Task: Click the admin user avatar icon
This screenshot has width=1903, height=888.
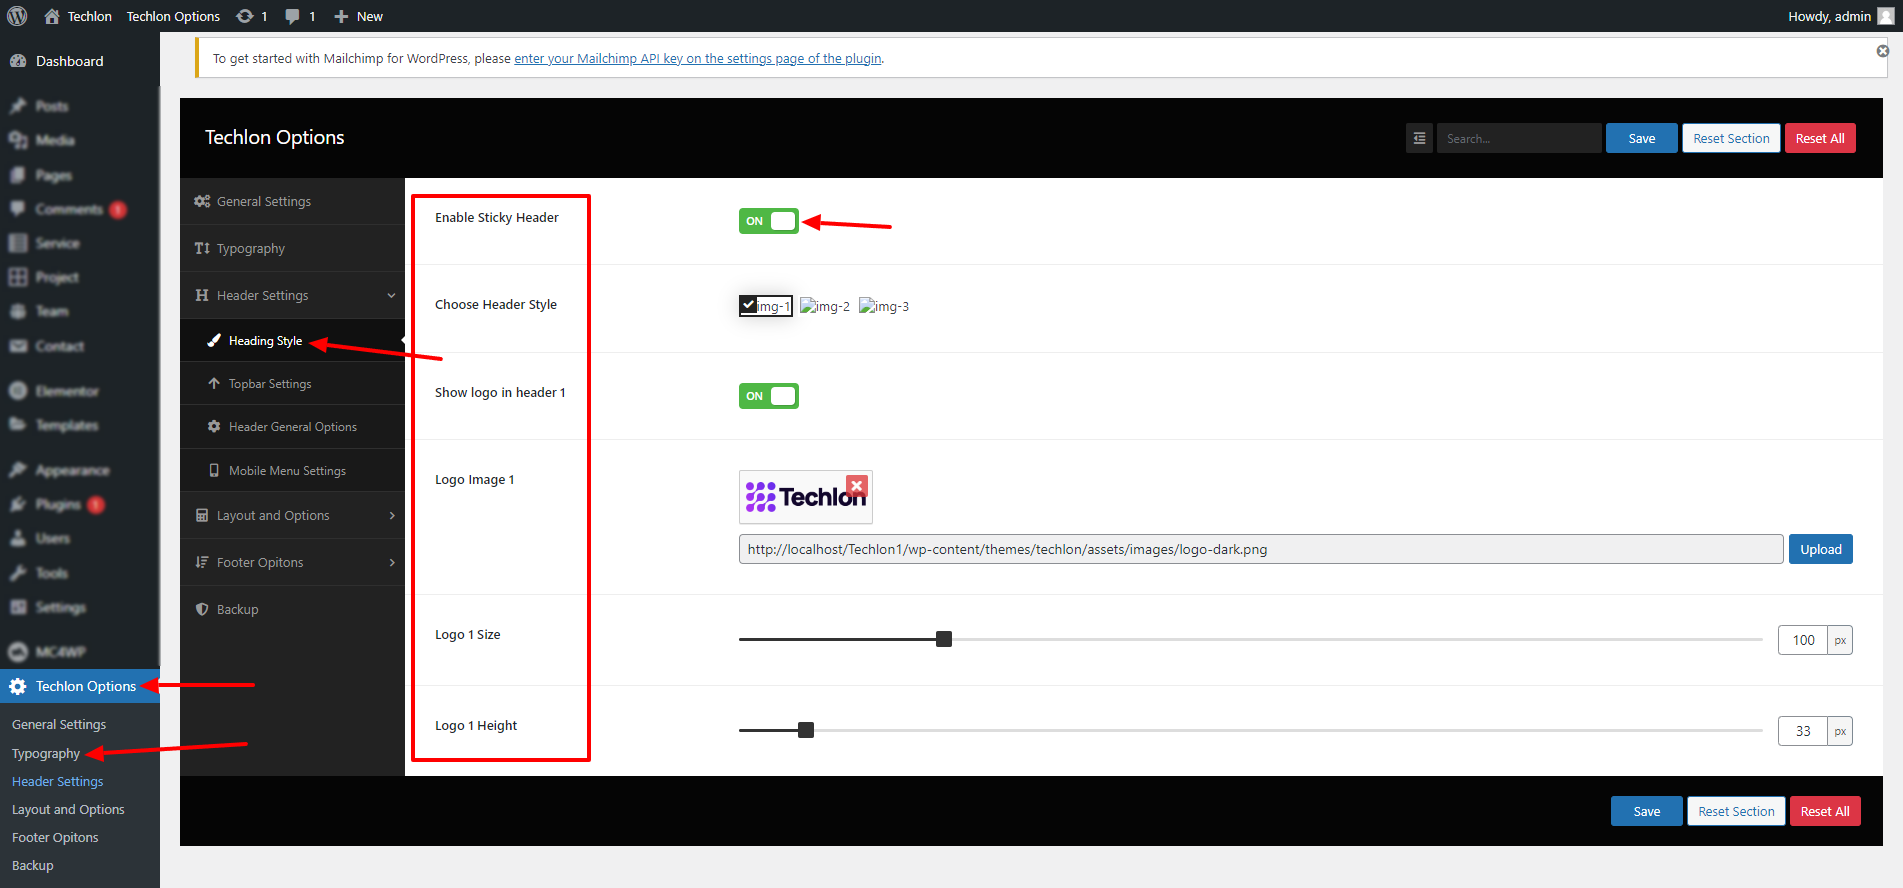Action: click(x=1885, y=16)
